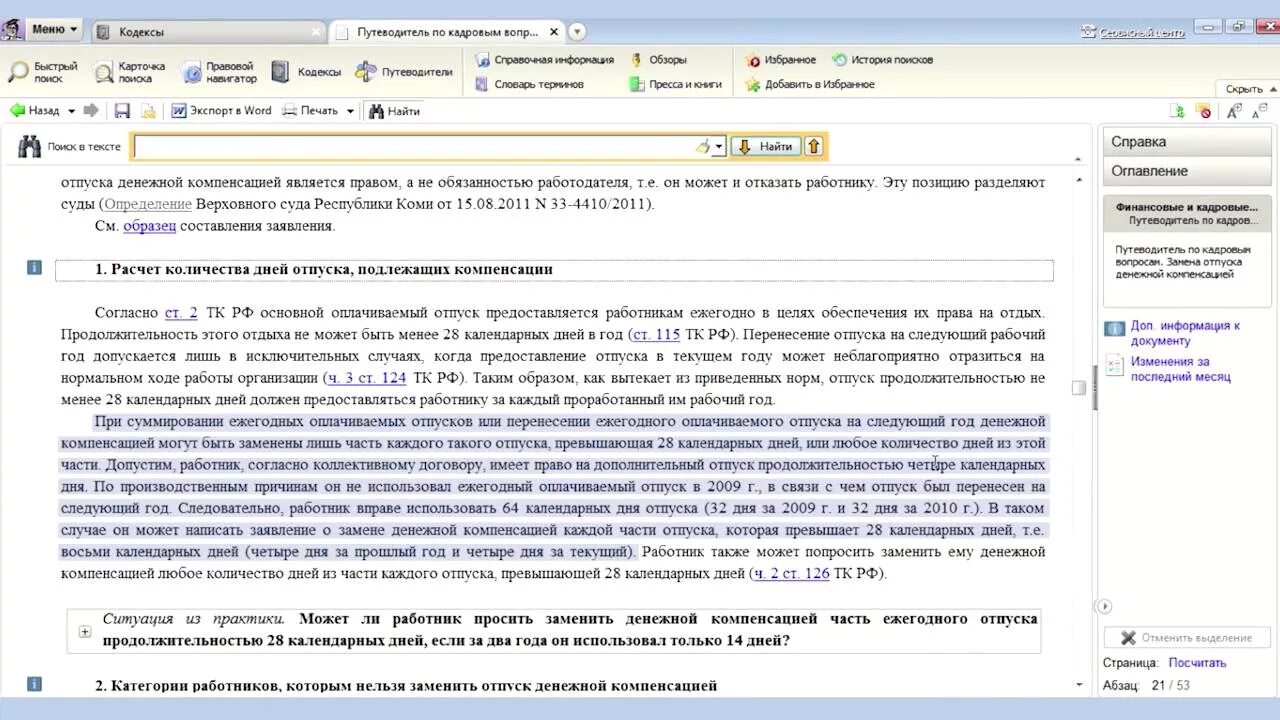Open Доп. информация к документу
The image size is (1280, 720).
[1185, 333]
